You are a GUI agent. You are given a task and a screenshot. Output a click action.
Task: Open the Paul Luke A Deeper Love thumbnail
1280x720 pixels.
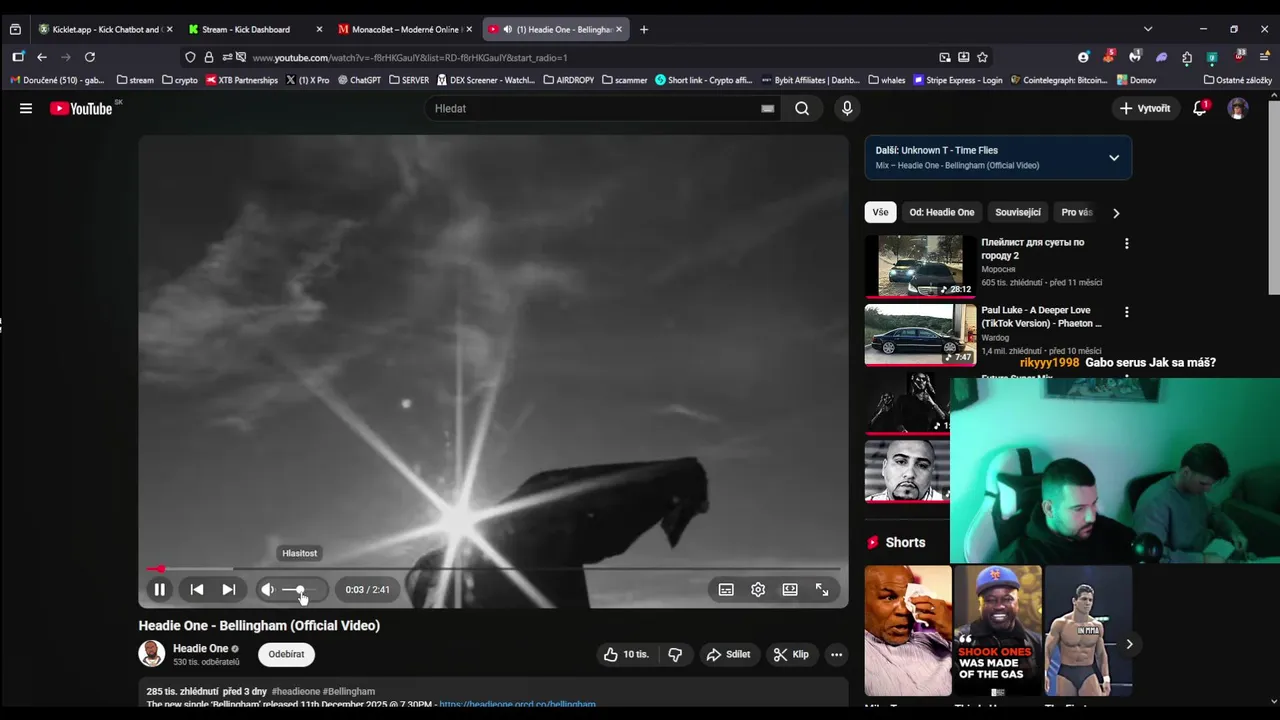pyautogui.click(x=920, y=335)
